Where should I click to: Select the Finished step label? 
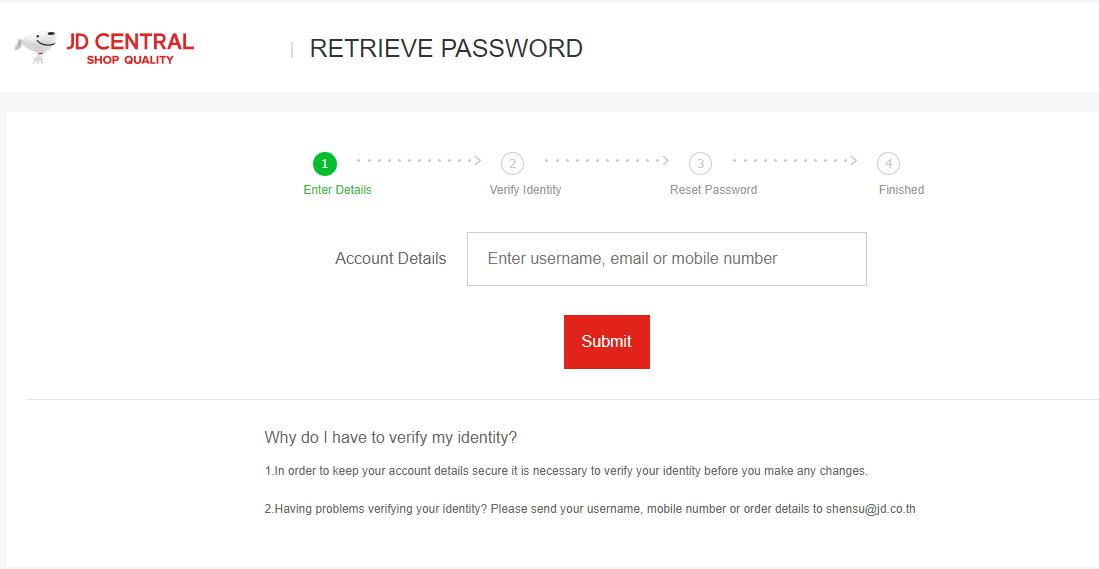(x=901, y=190)
